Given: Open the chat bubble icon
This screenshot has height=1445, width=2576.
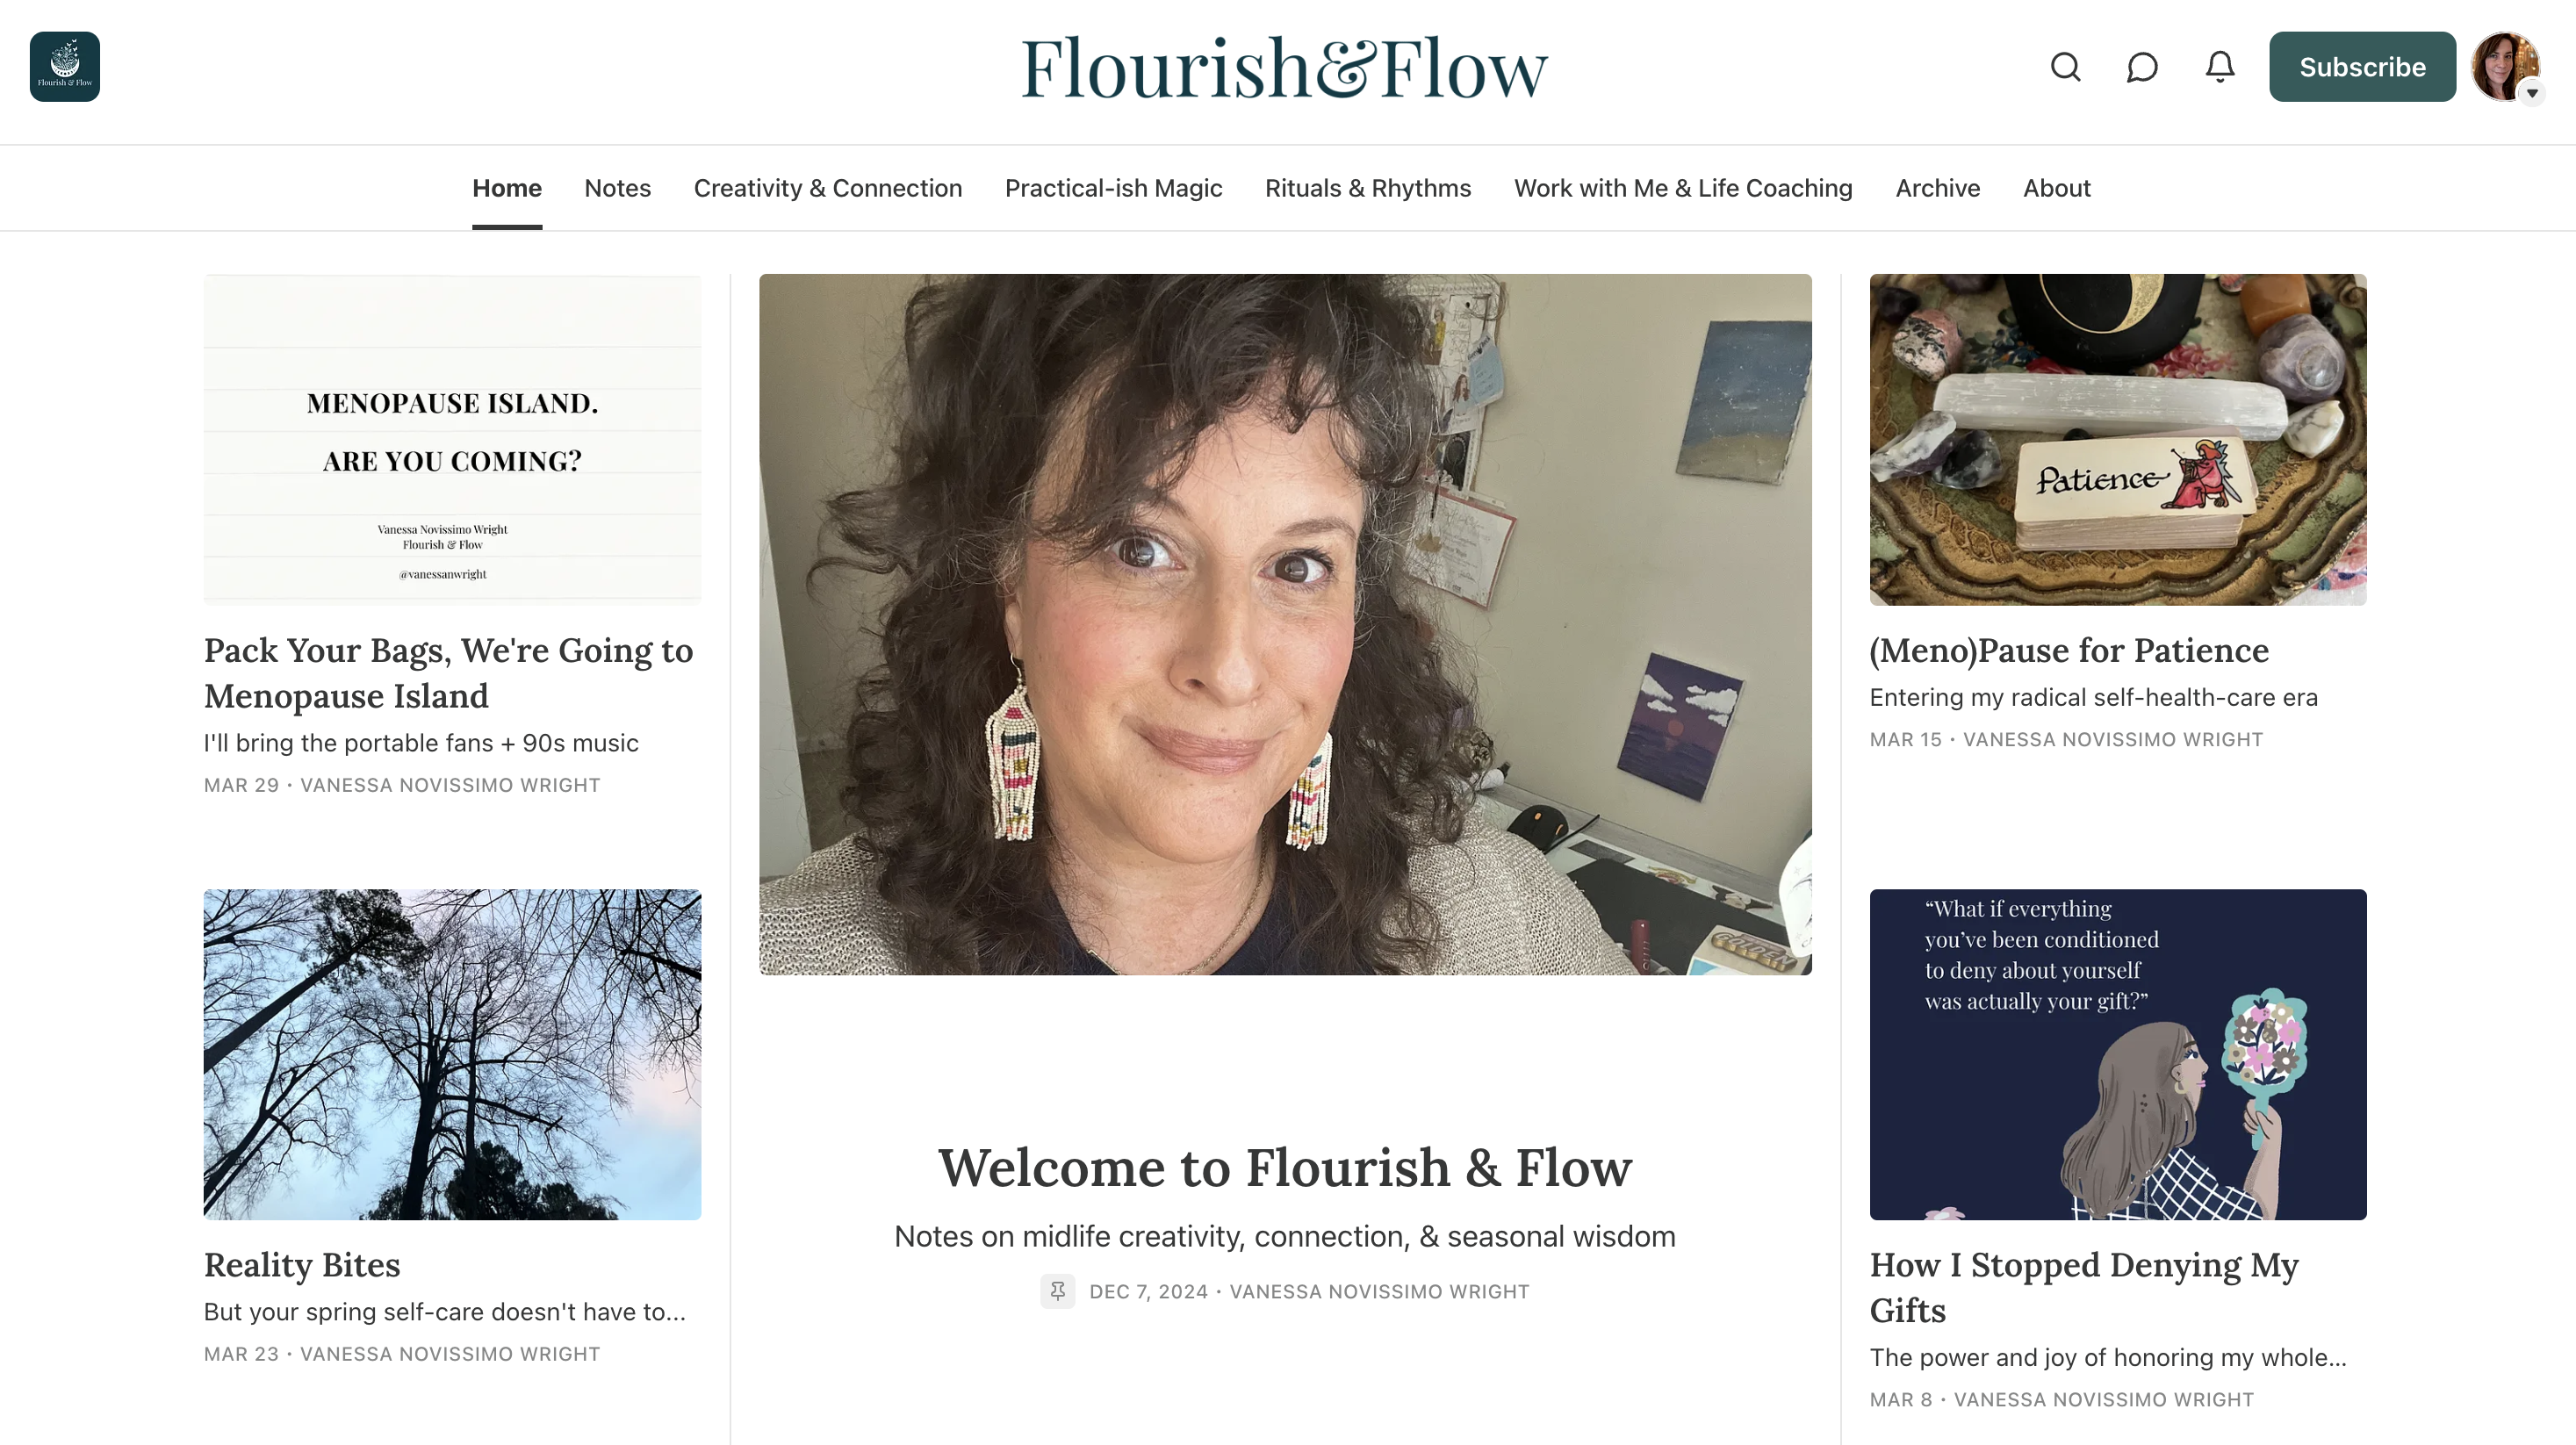Looking at the screenshot, I should (x=2142, y=67).
